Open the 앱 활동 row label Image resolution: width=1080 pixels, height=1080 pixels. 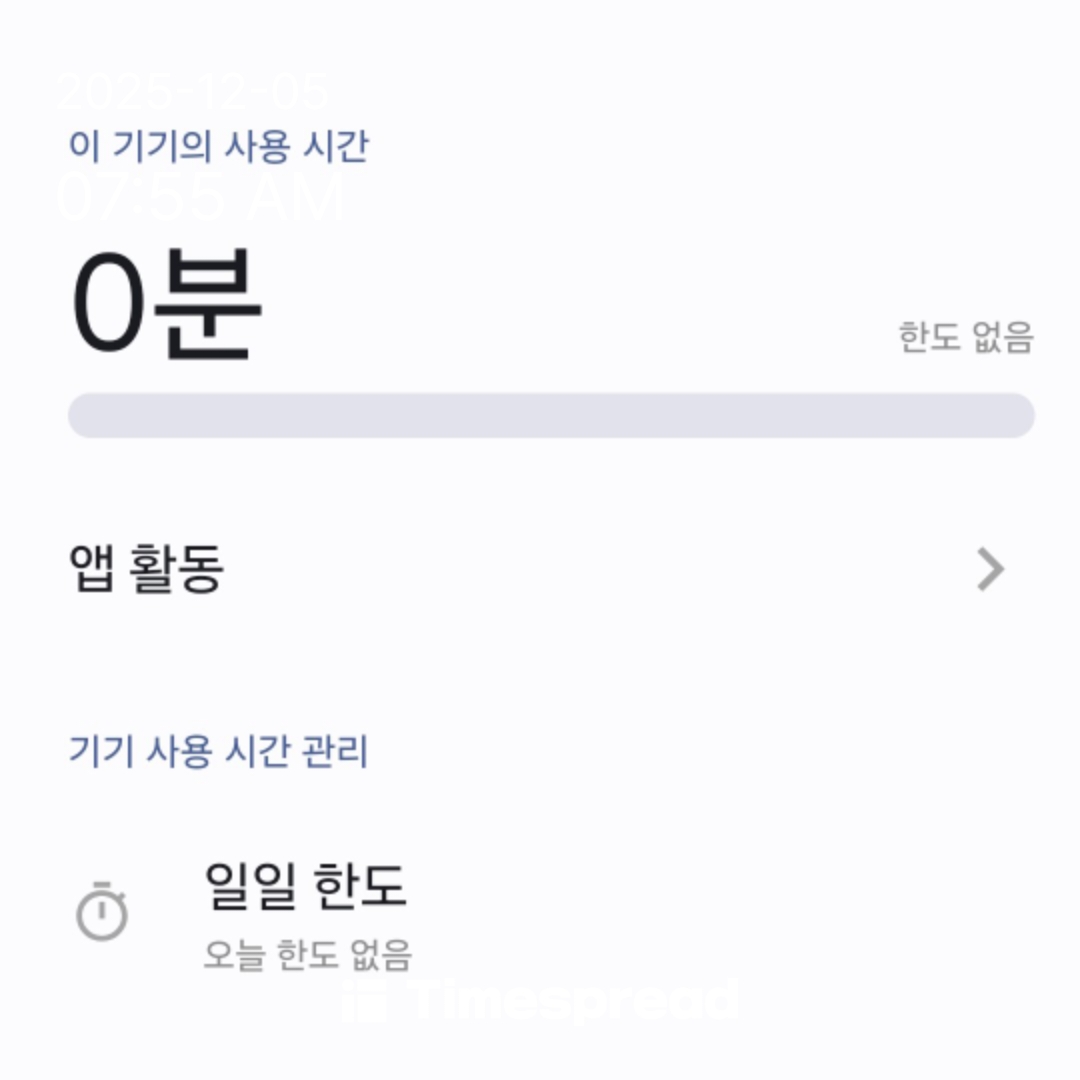(146, 569)
